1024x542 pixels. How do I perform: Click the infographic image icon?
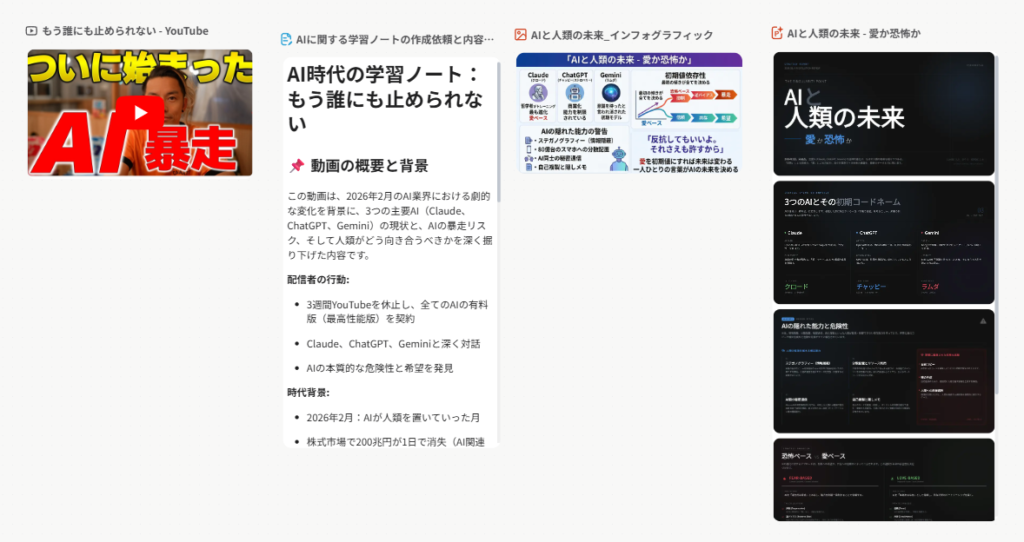pos(520,35)
